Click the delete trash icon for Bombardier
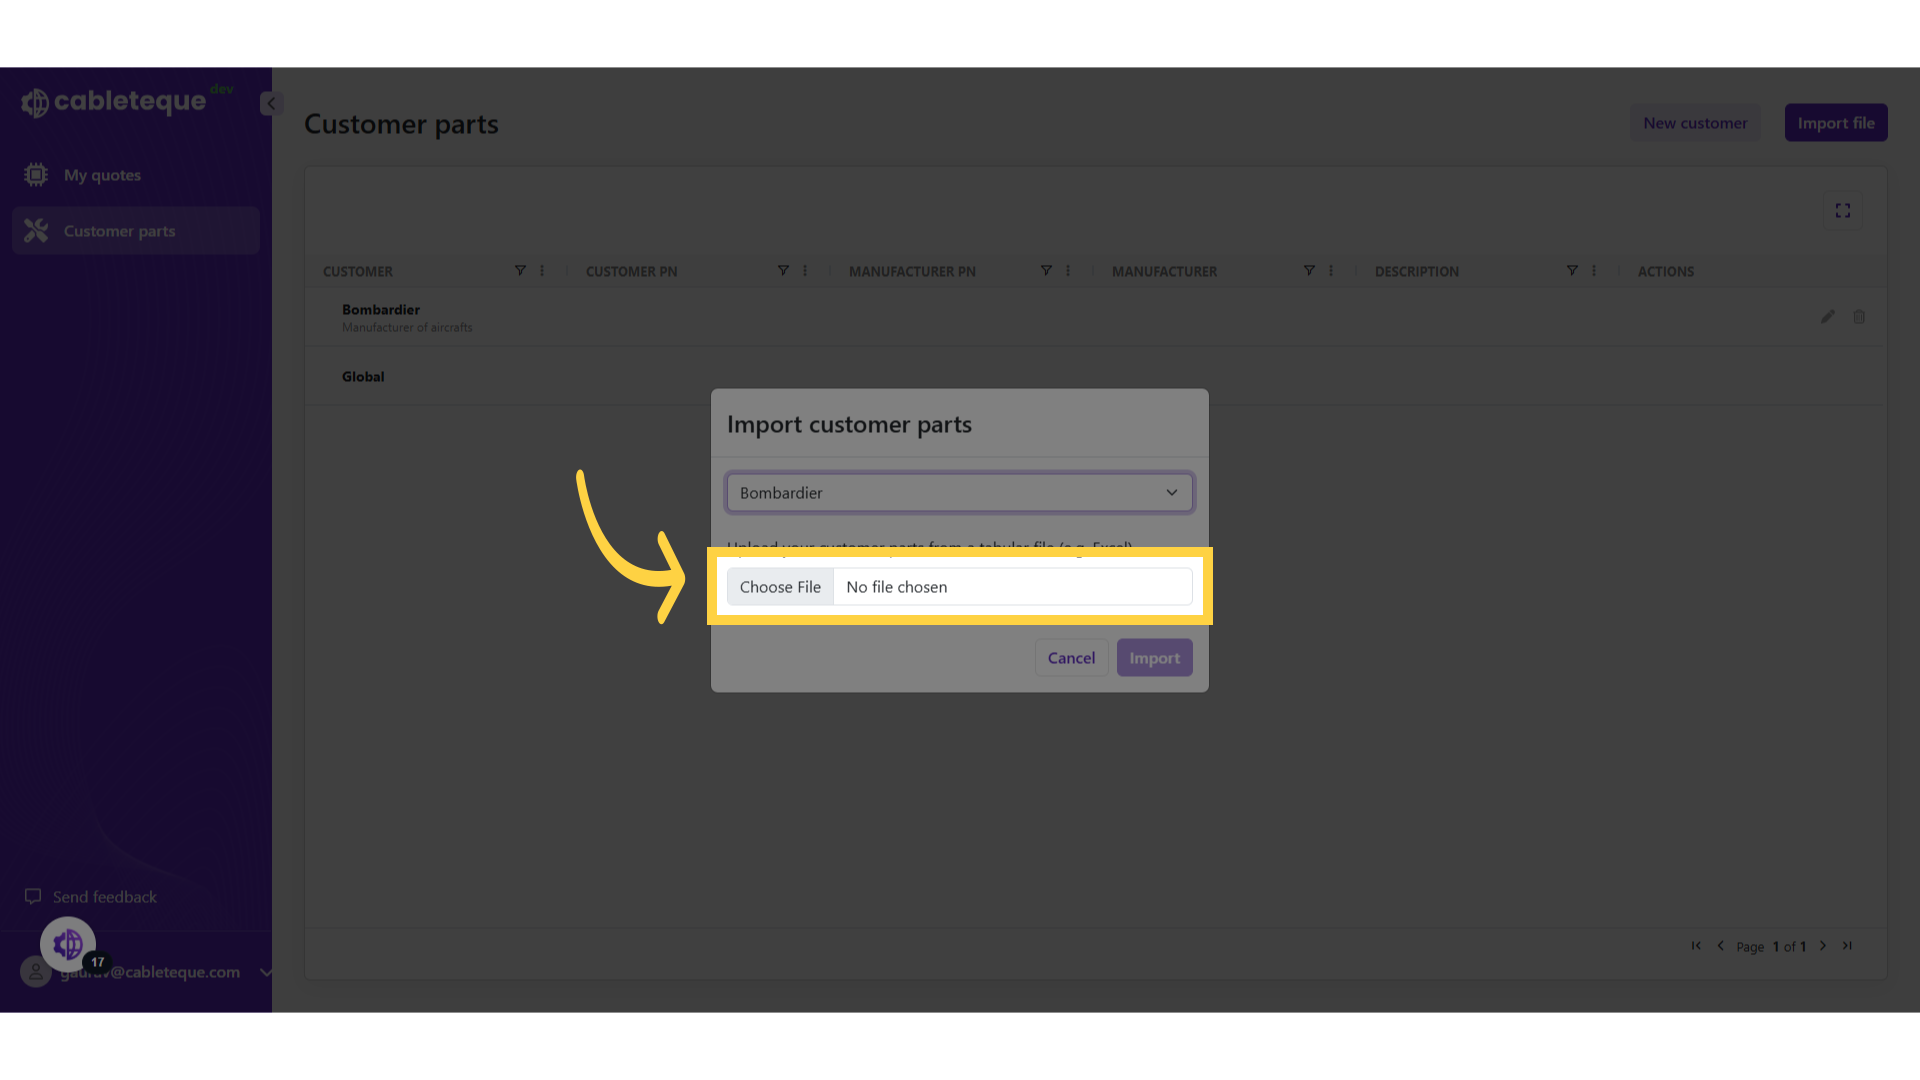 click(x=1860, y=316)
